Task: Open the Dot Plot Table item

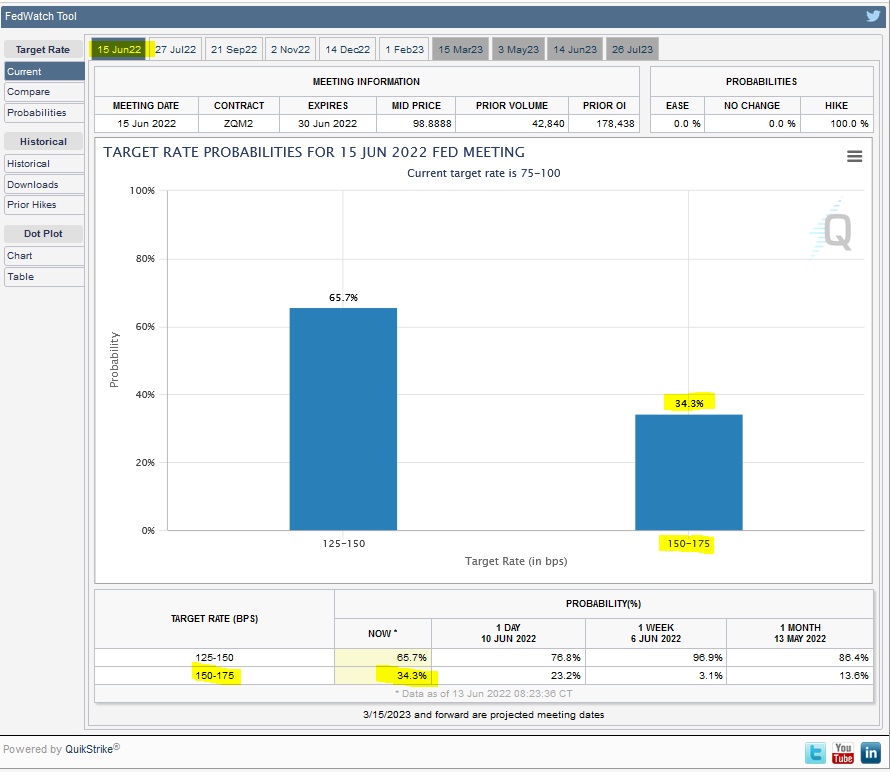Action: coord(44,276)
